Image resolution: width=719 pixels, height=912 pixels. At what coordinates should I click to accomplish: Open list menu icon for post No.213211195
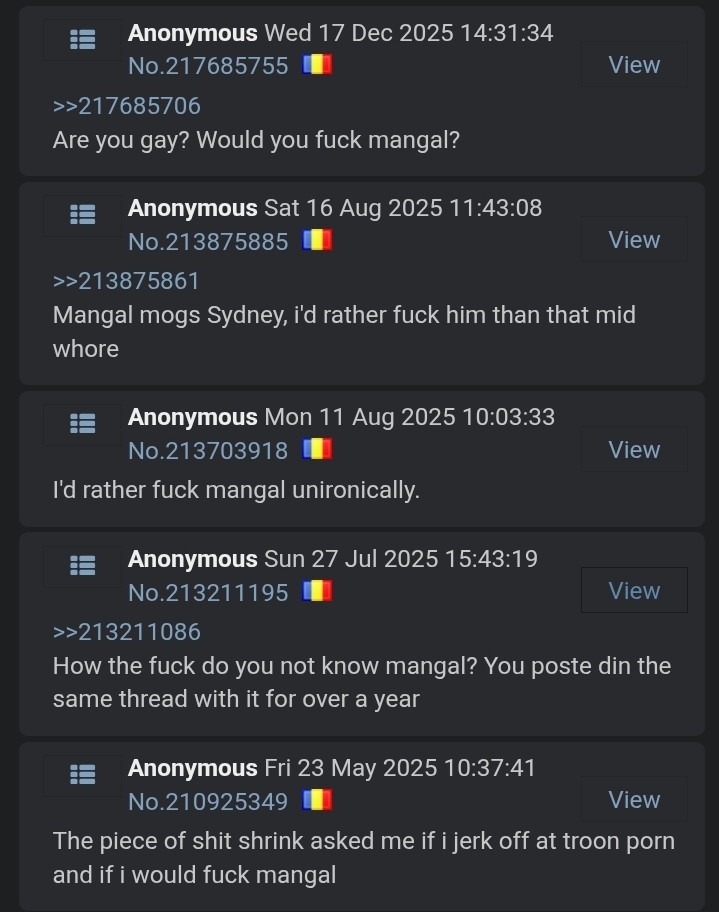(83, 566)
